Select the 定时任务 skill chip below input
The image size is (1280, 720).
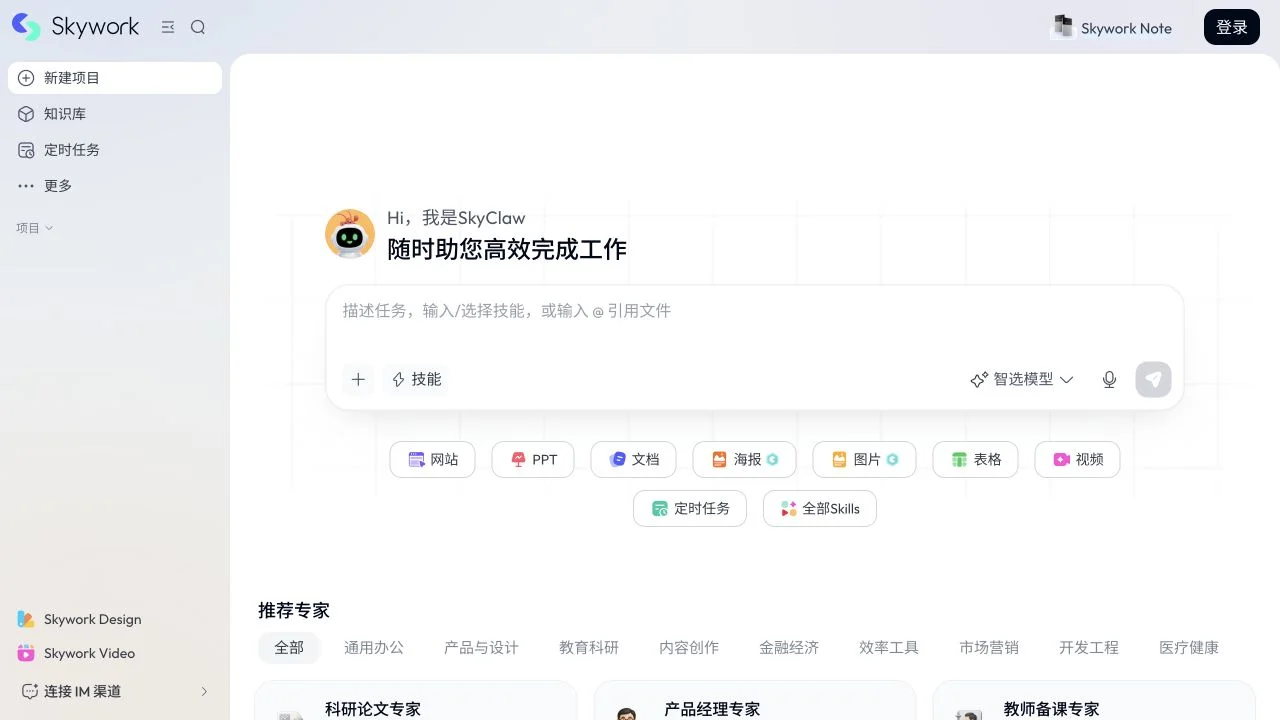[690, 509]
